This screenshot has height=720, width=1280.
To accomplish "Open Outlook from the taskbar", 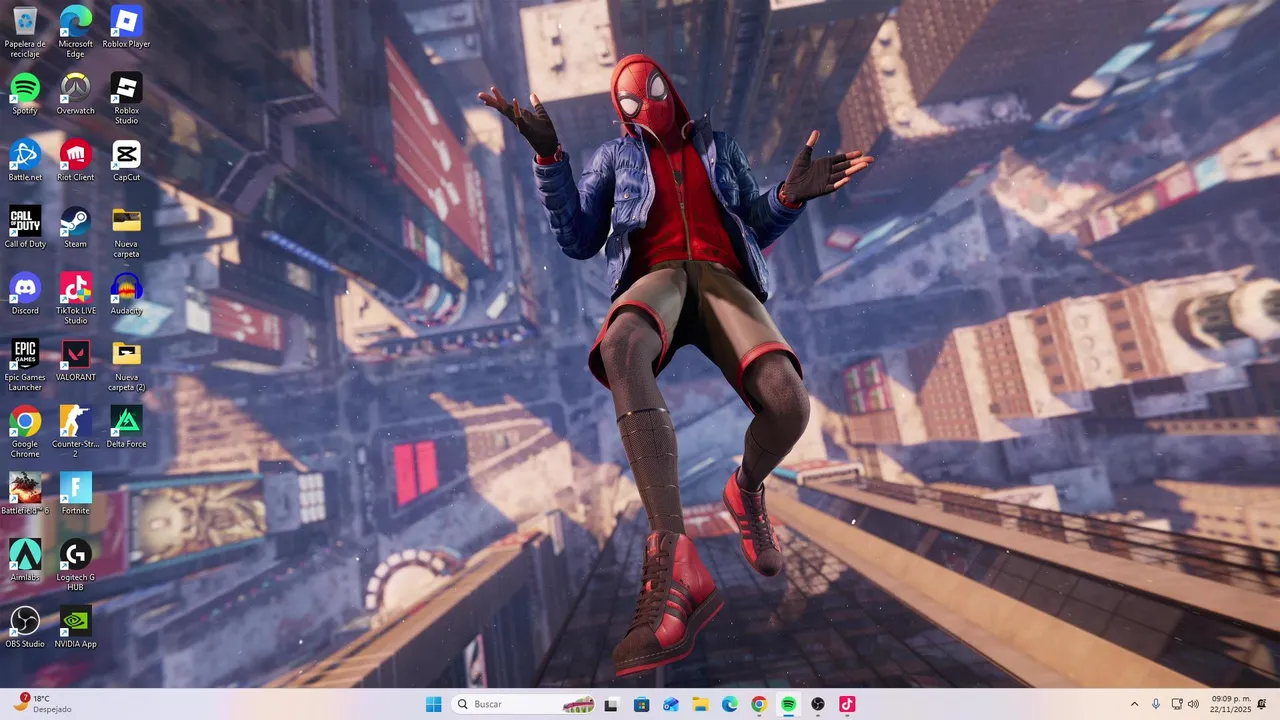I will point(671,704).
